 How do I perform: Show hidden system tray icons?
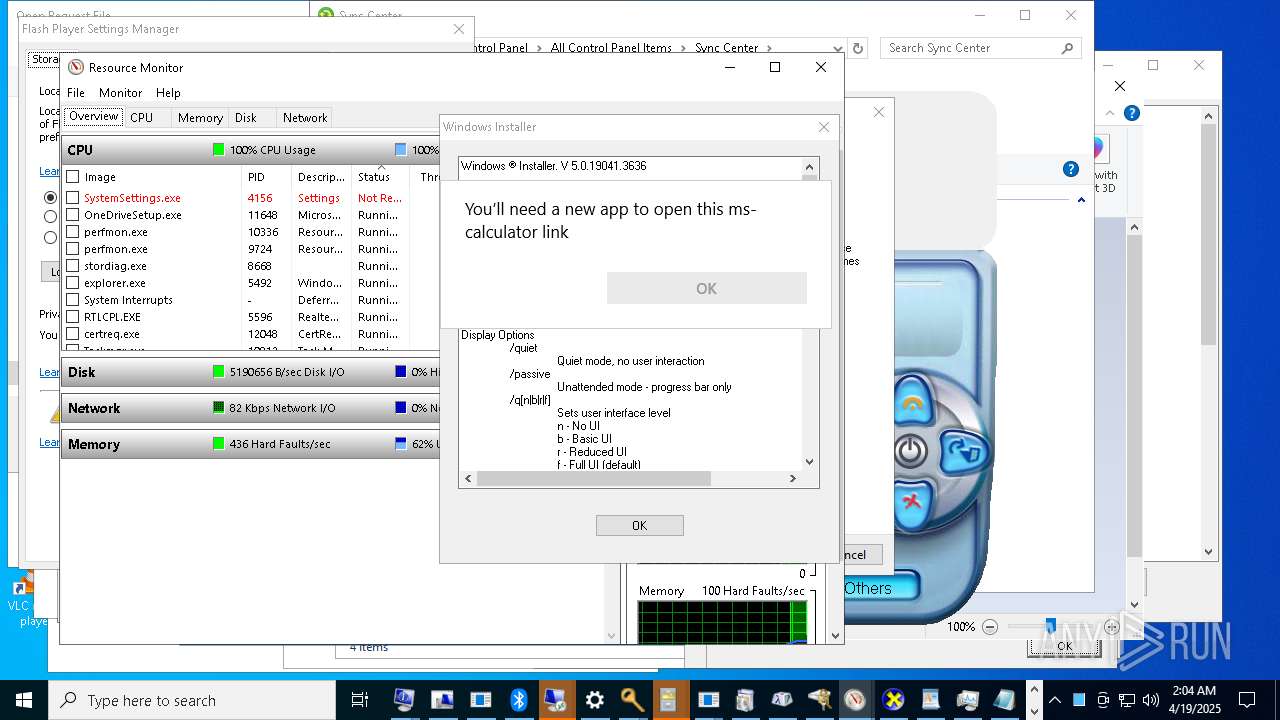pos(1054,700)
